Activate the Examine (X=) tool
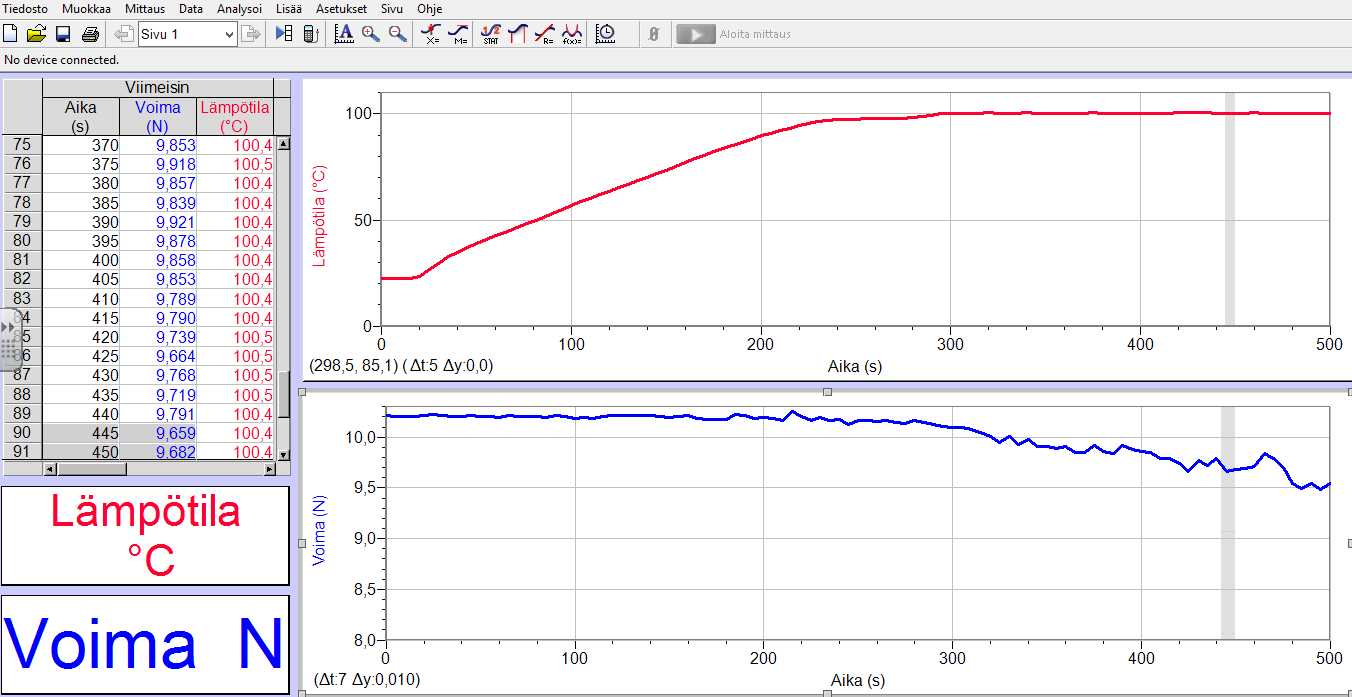The height and width of the screenshot is (697, 1352). coord(431,34)
